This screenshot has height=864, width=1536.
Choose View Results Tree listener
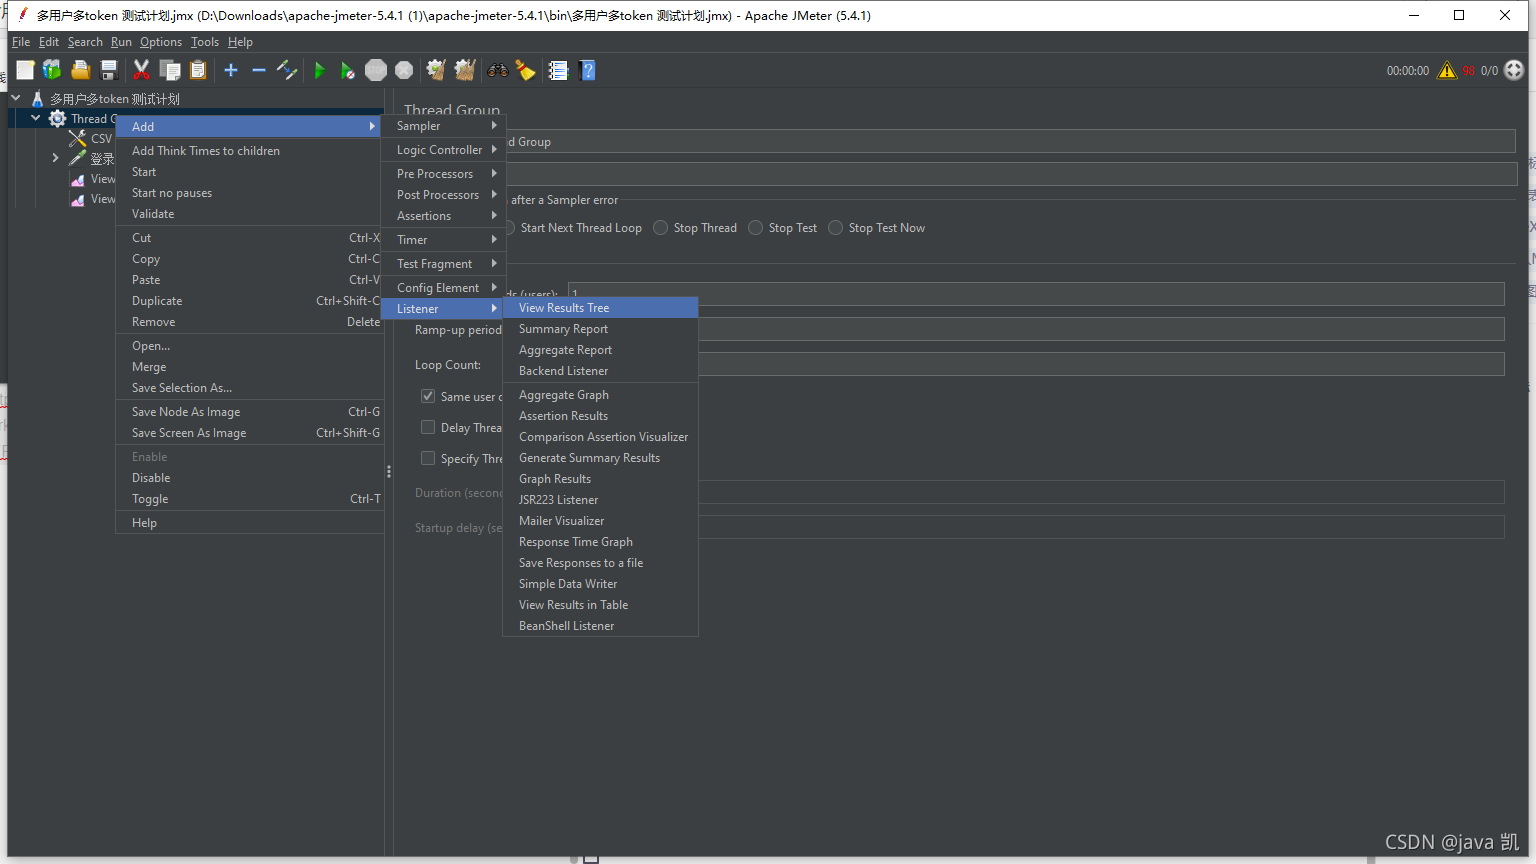tap(600, 308)
